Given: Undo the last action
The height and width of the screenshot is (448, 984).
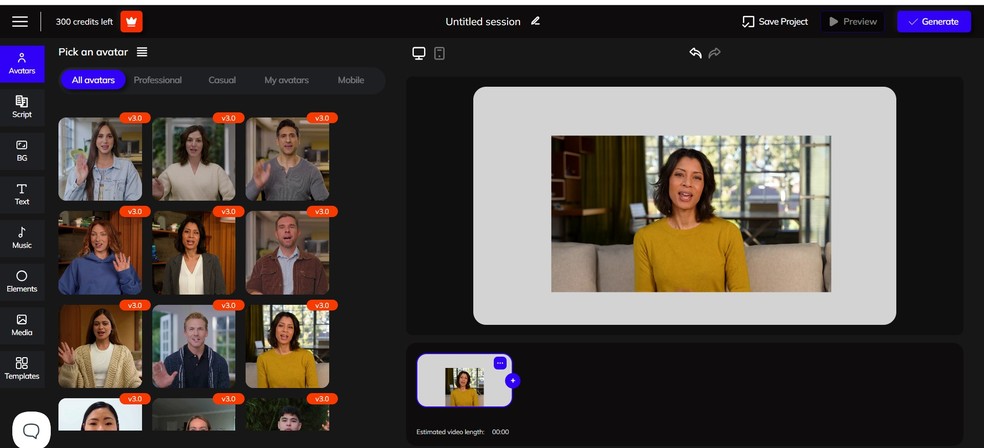Looking at the screenshot, I should pyautogui.click(x=695, y=53).
